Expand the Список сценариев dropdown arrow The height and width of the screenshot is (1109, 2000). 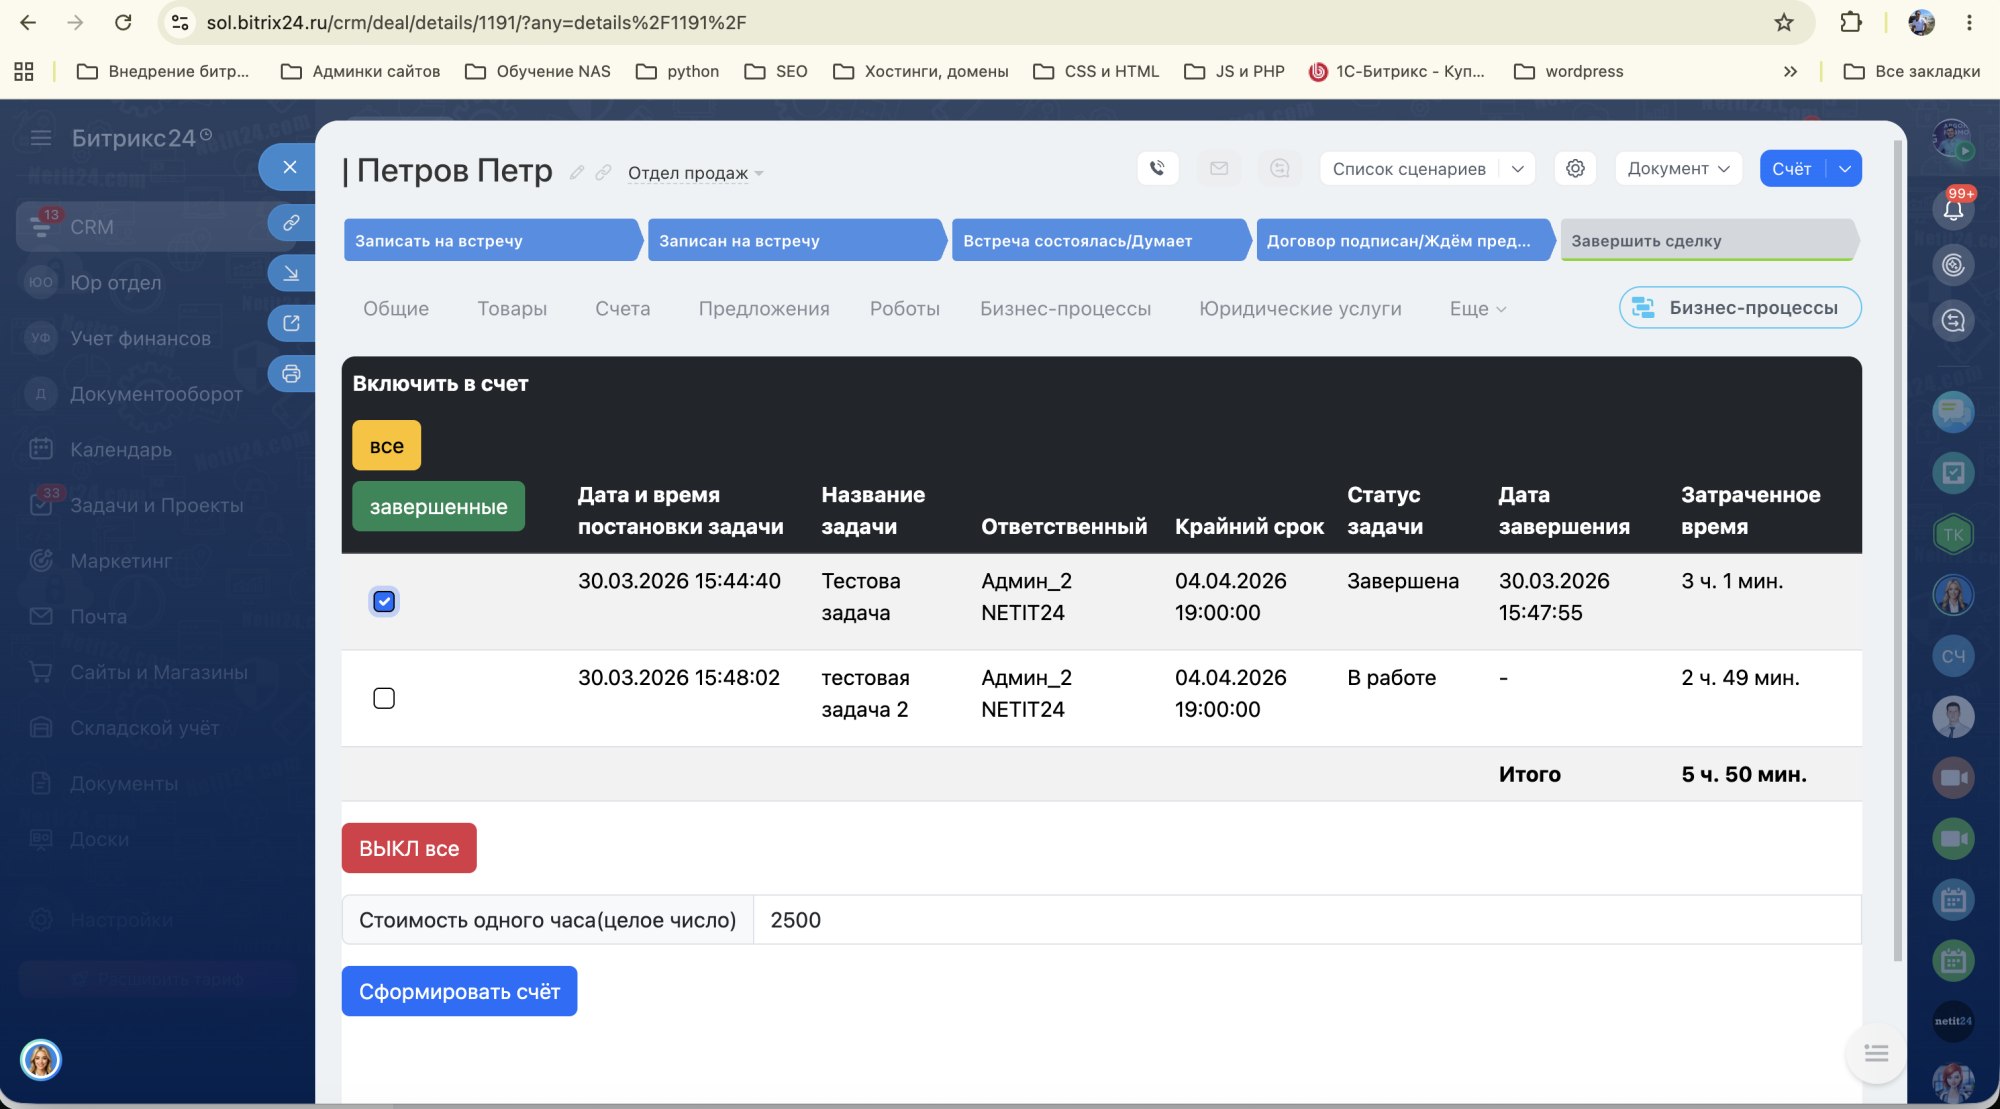pos(1517,168)
